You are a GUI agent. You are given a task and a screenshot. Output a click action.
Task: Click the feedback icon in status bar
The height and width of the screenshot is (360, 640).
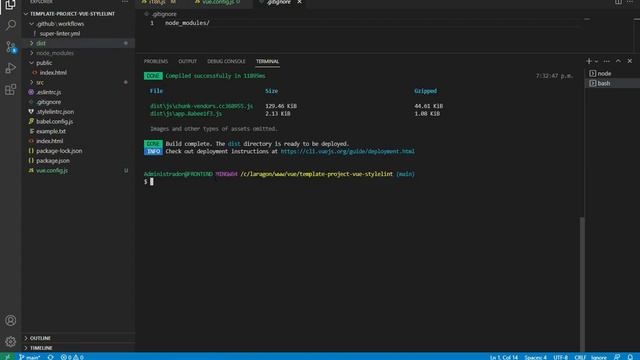[x=617, y=357]
